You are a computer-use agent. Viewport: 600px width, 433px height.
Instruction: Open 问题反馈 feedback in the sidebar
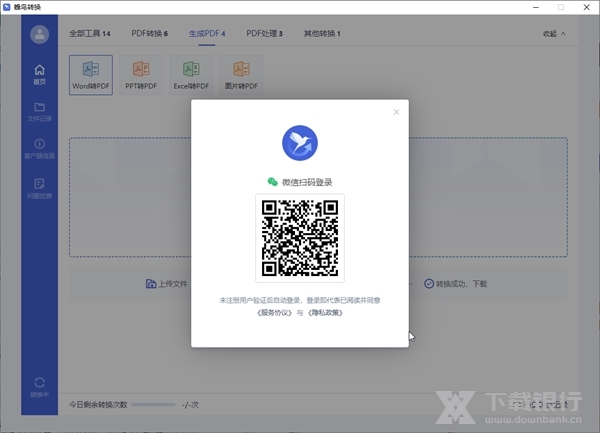click(40, 187)
